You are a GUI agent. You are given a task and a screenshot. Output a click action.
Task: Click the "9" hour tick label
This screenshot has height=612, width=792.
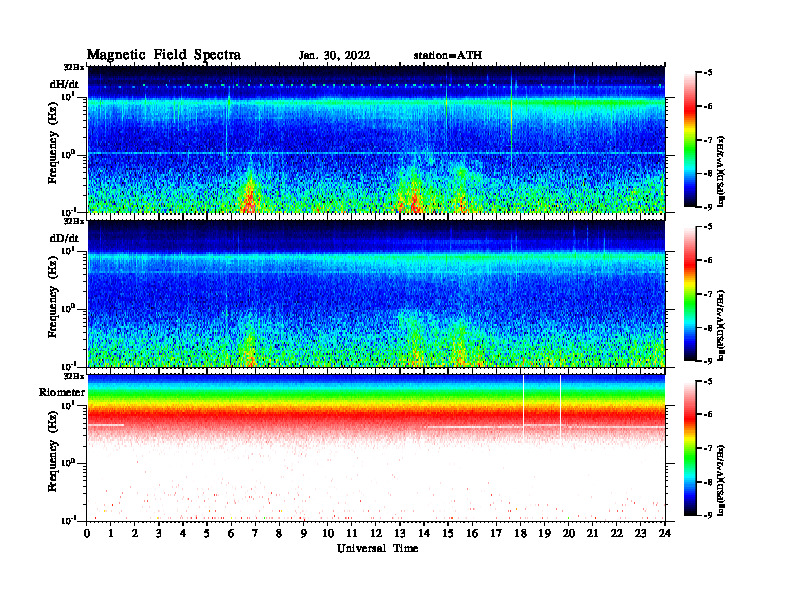pos(304,534)
